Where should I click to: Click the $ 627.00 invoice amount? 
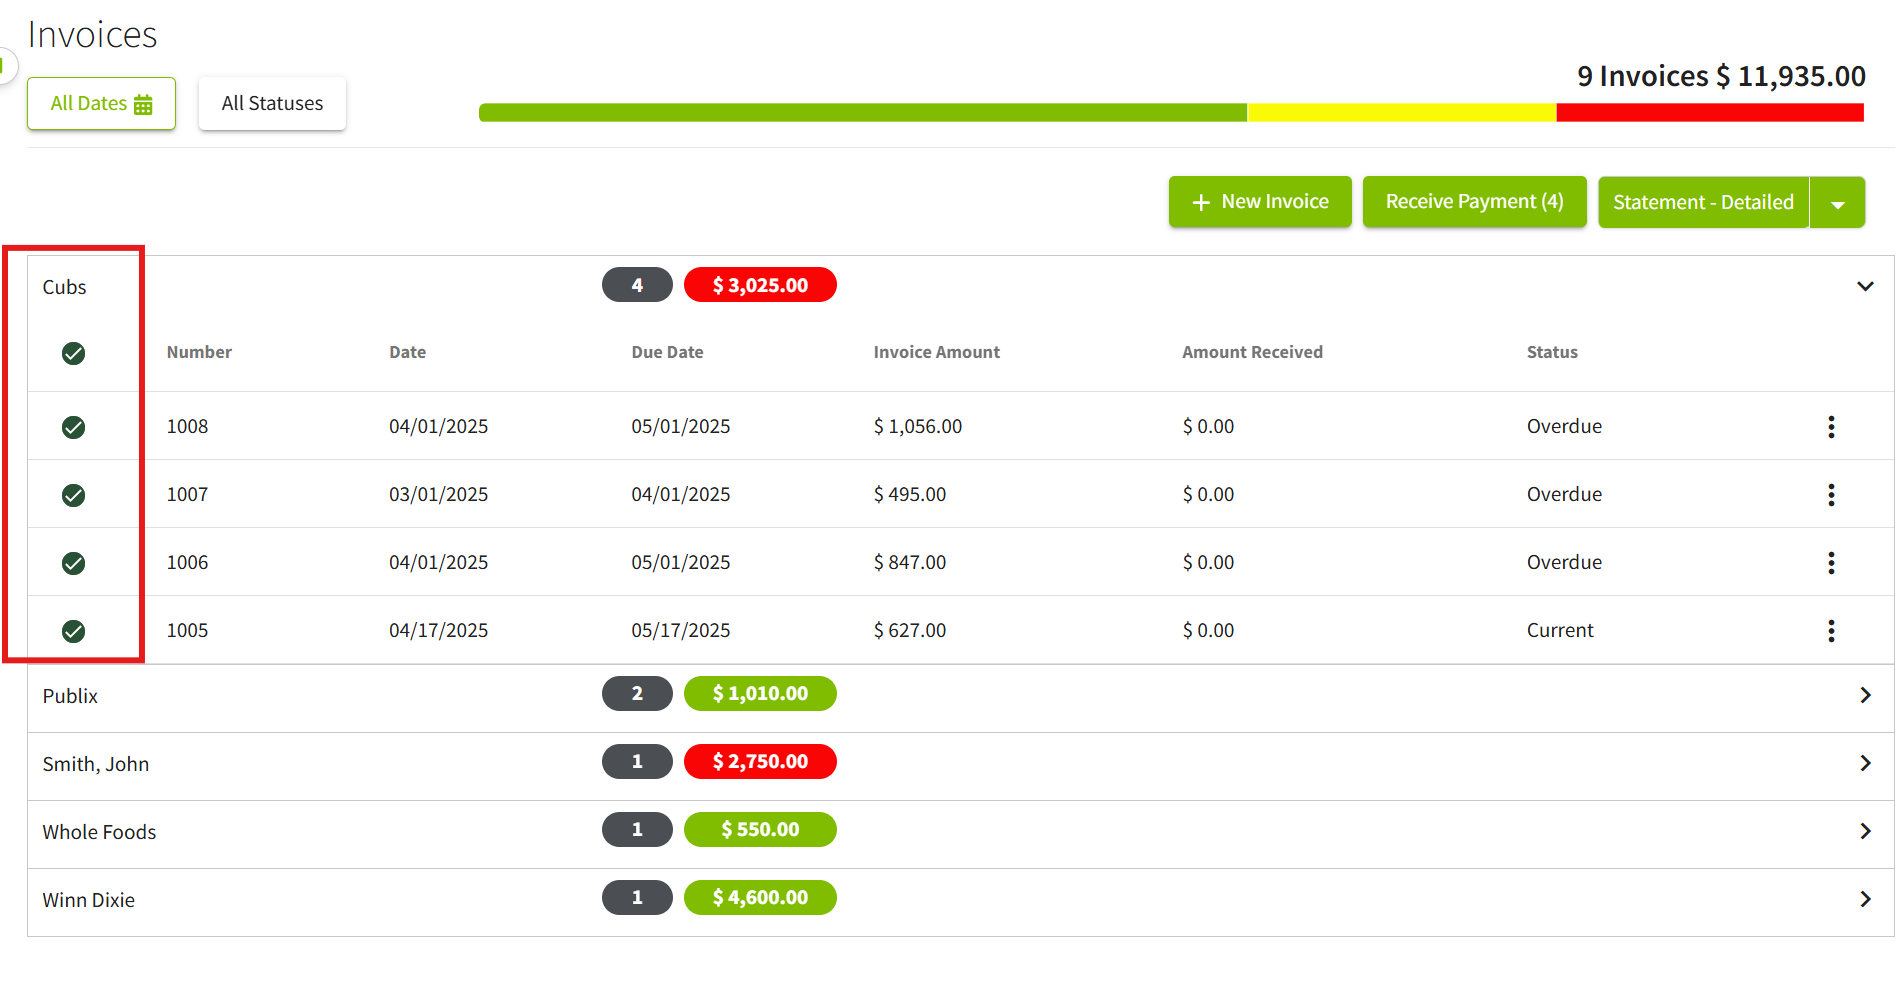pyautogui.click(x=909, y=630)
